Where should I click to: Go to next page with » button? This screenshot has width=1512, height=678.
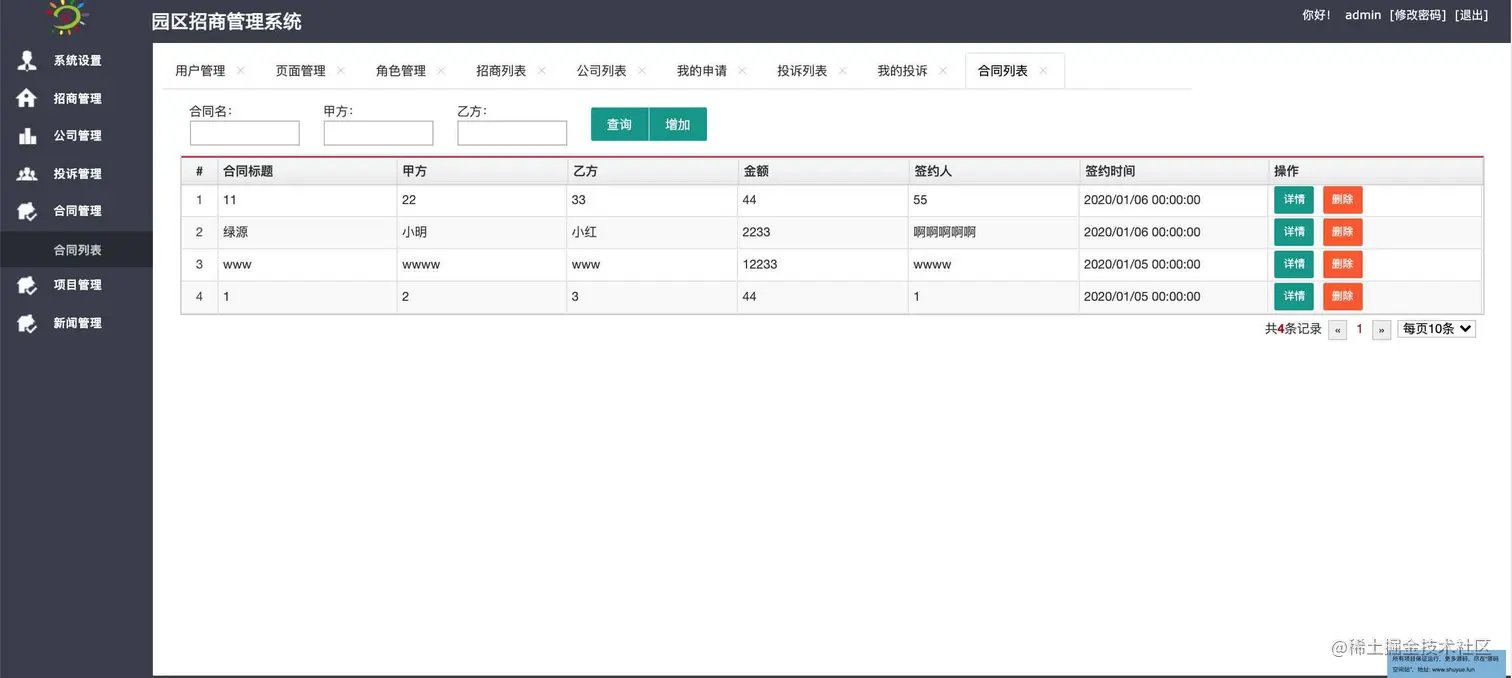pyautogui.click(x=1382, y=329)
